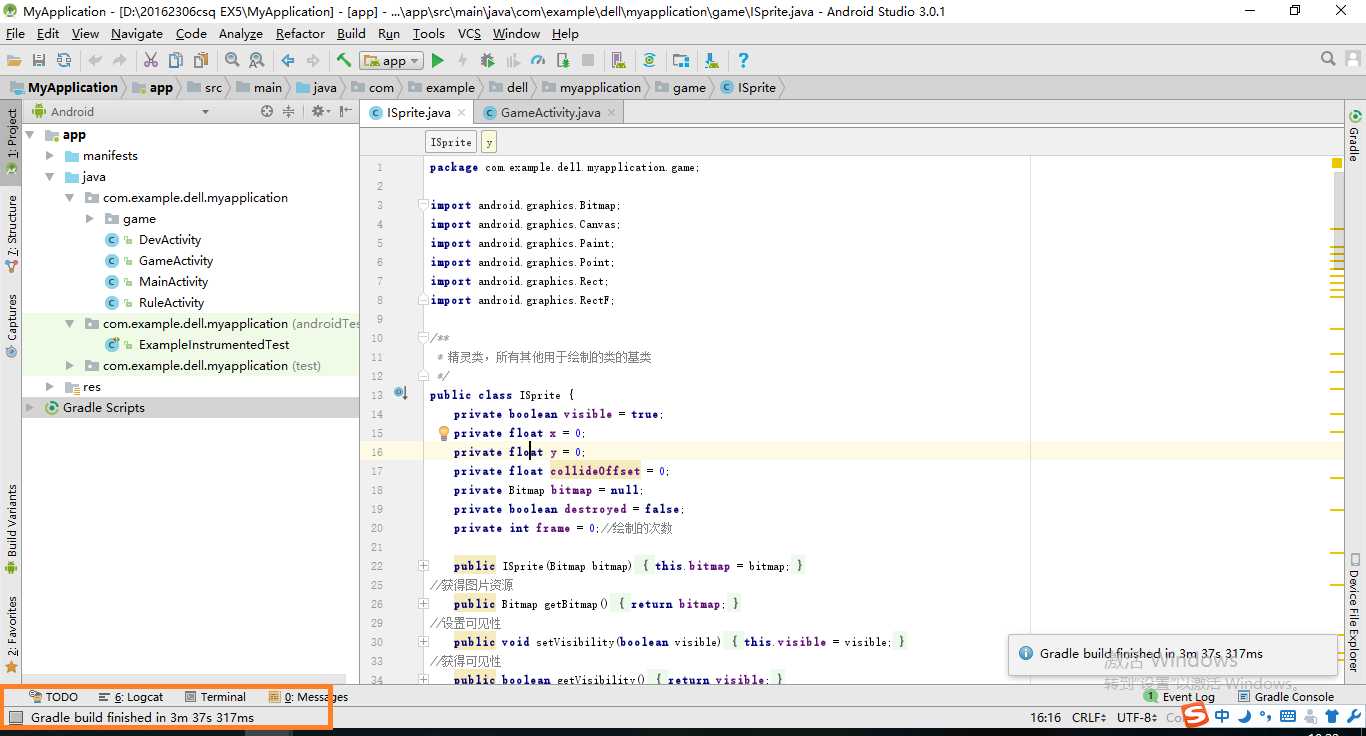Open the File menu
1366x736 pixels.
click(15, 33)
